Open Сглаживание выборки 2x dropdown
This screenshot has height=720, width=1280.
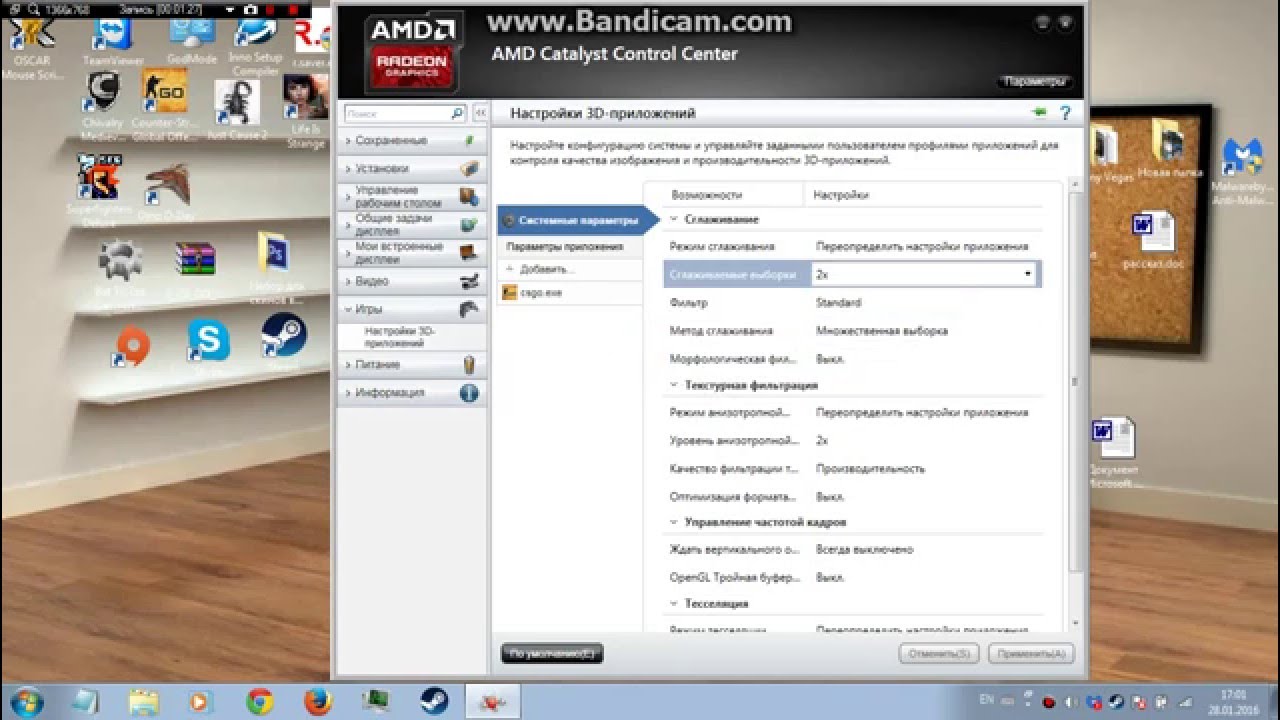point(925,274)
